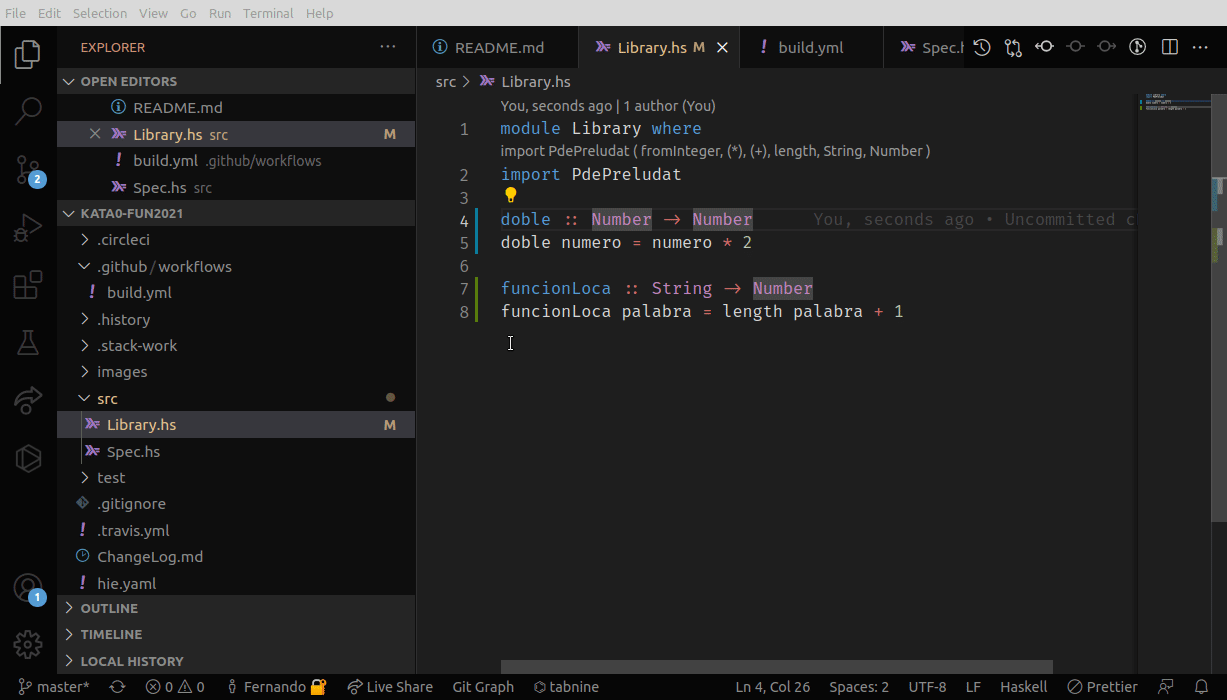The width and height of the screenshot is (1227, 700).
Task: Open errors and warnings in status bar
Action: point(175,687)
